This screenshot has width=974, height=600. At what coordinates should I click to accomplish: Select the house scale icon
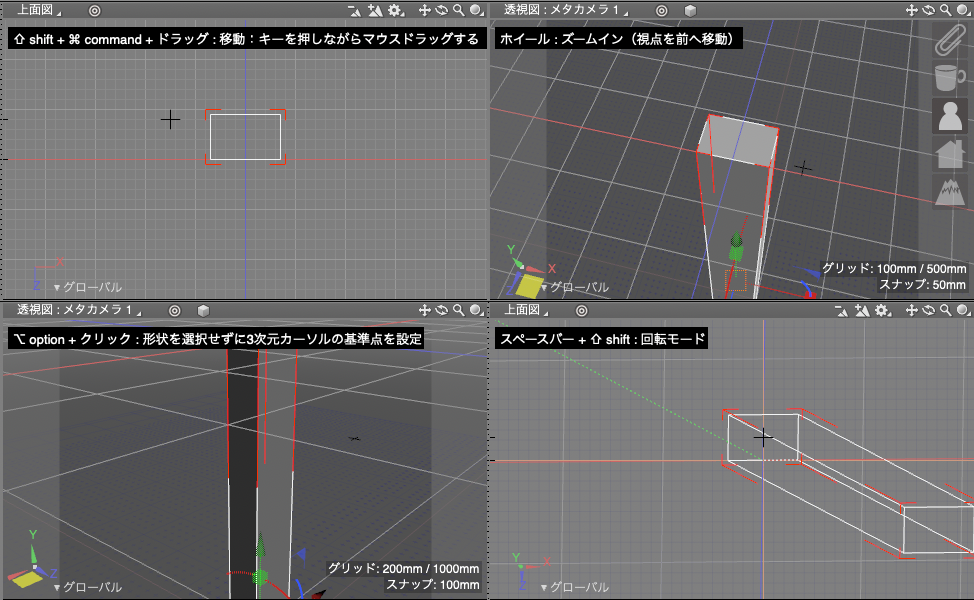[948, 153]
